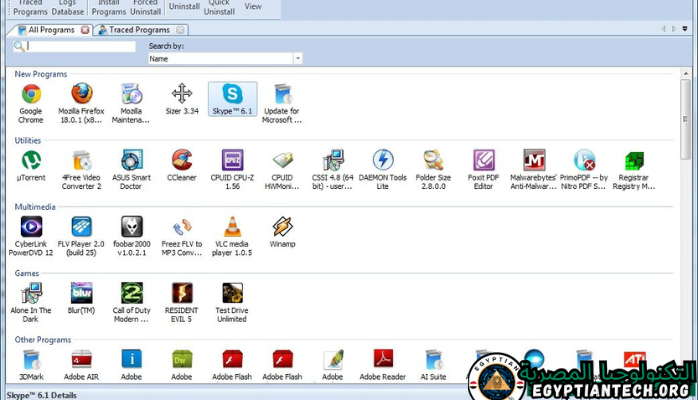Click the Forced Uninstall toolbar button
The width and height of the screenshot is (698, 400).
click(x=146, y=8)
